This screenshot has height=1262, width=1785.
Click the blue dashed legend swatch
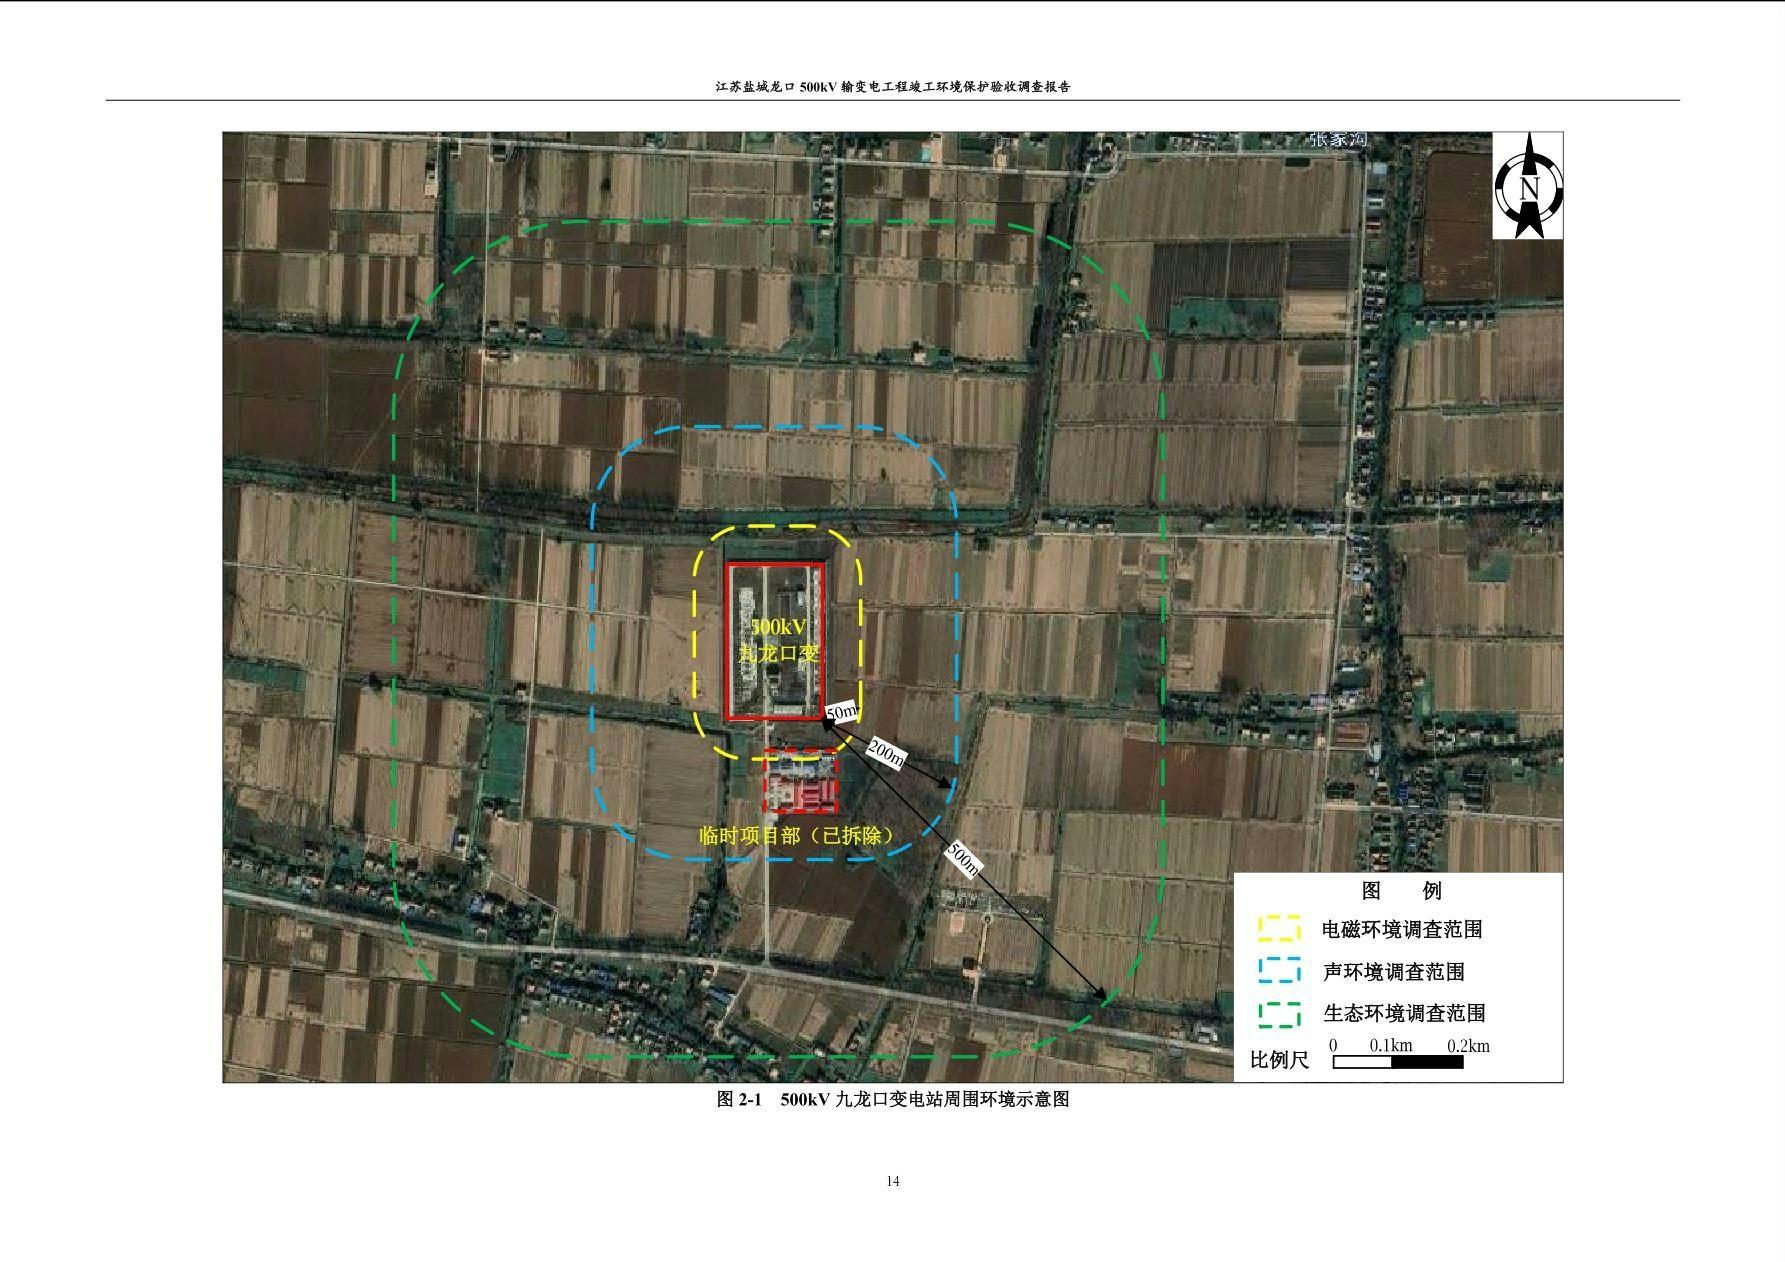coord(1279,971)
